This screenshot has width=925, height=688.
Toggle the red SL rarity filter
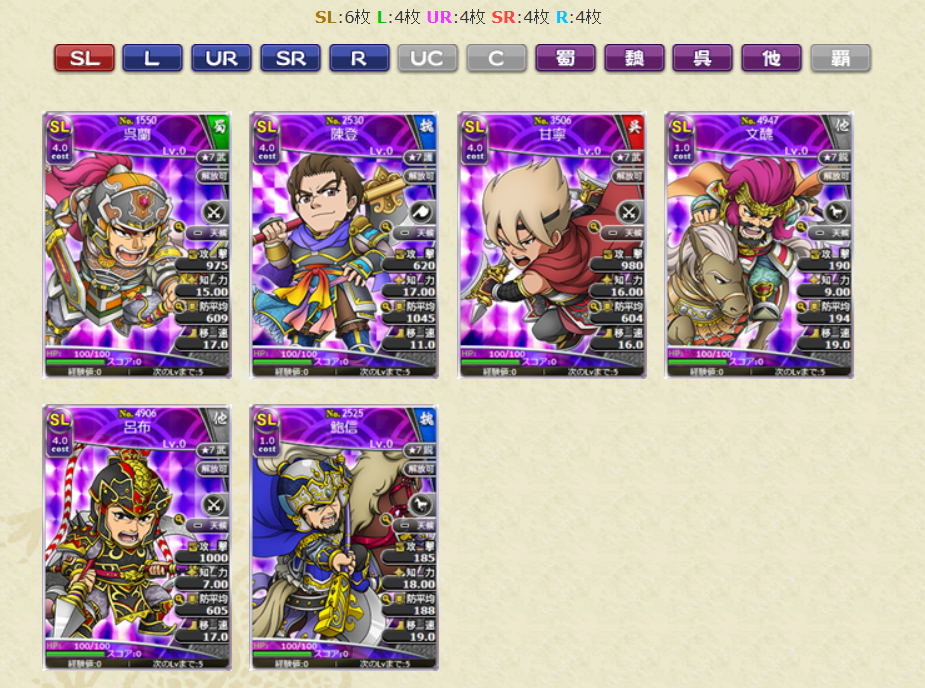click(84, 58)
